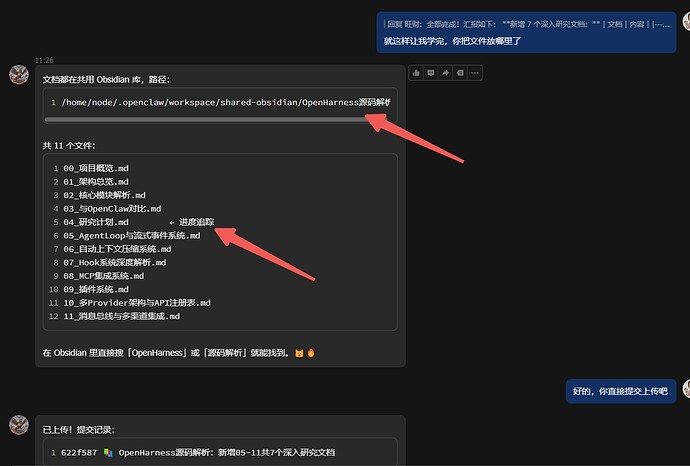
Task: Click the forward arrow icon on message
Action: click(x=446, y=72)
